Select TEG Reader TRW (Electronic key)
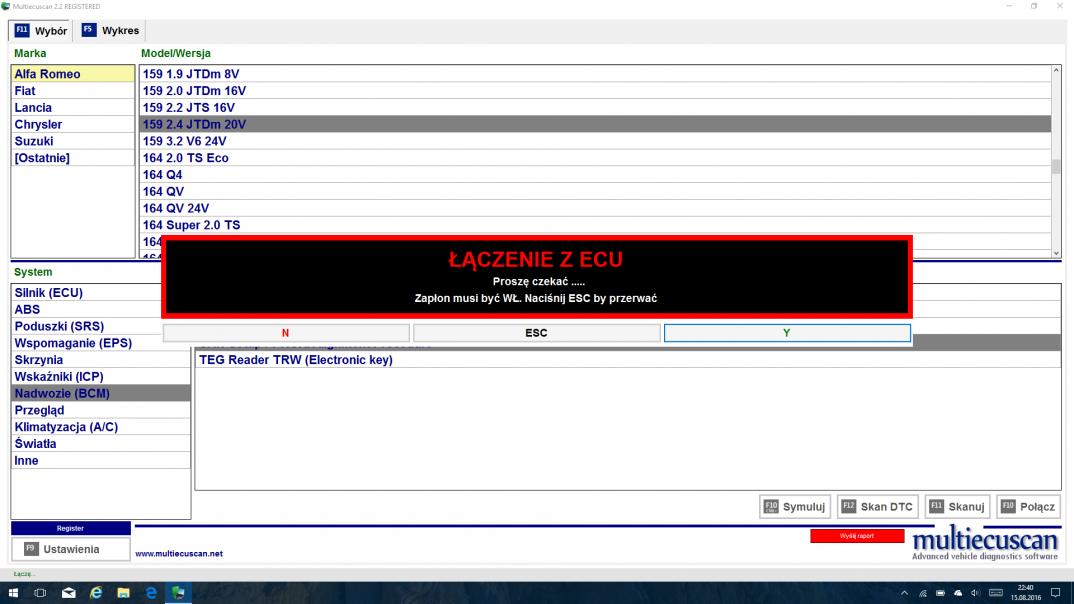 627,360
